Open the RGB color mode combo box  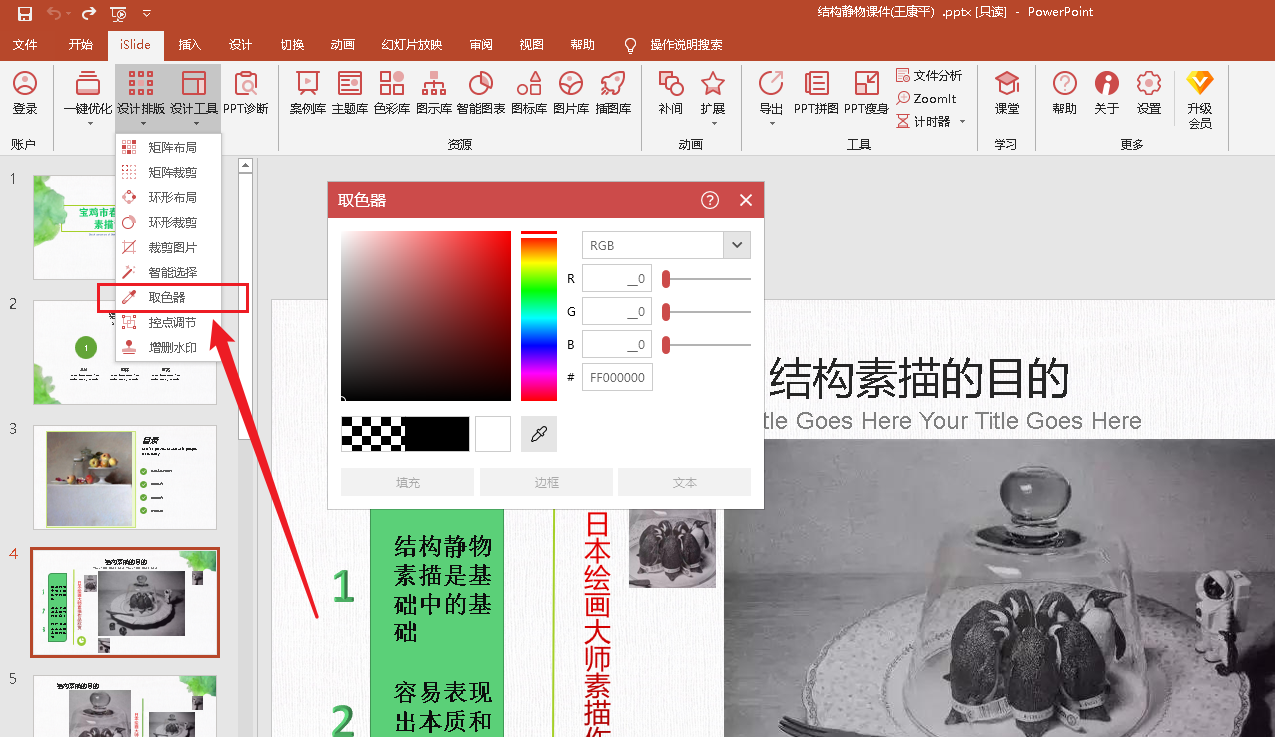pyautogui.click(x=666, y=245)
